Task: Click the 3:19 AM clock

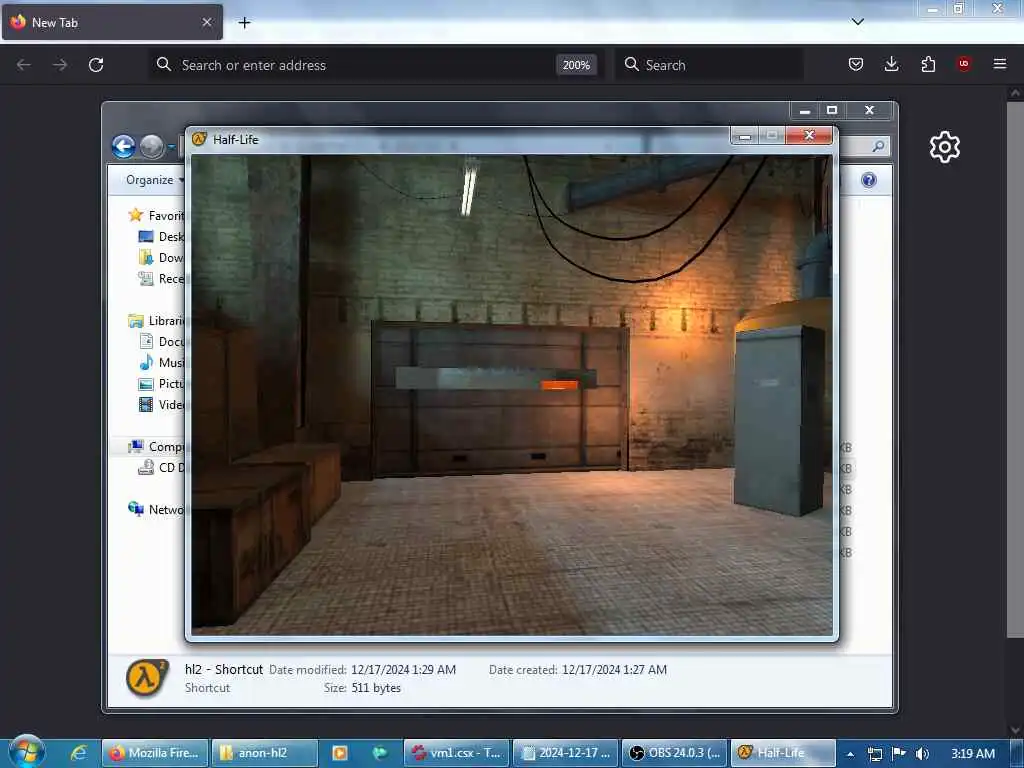Action: click(x=972, y=754)
